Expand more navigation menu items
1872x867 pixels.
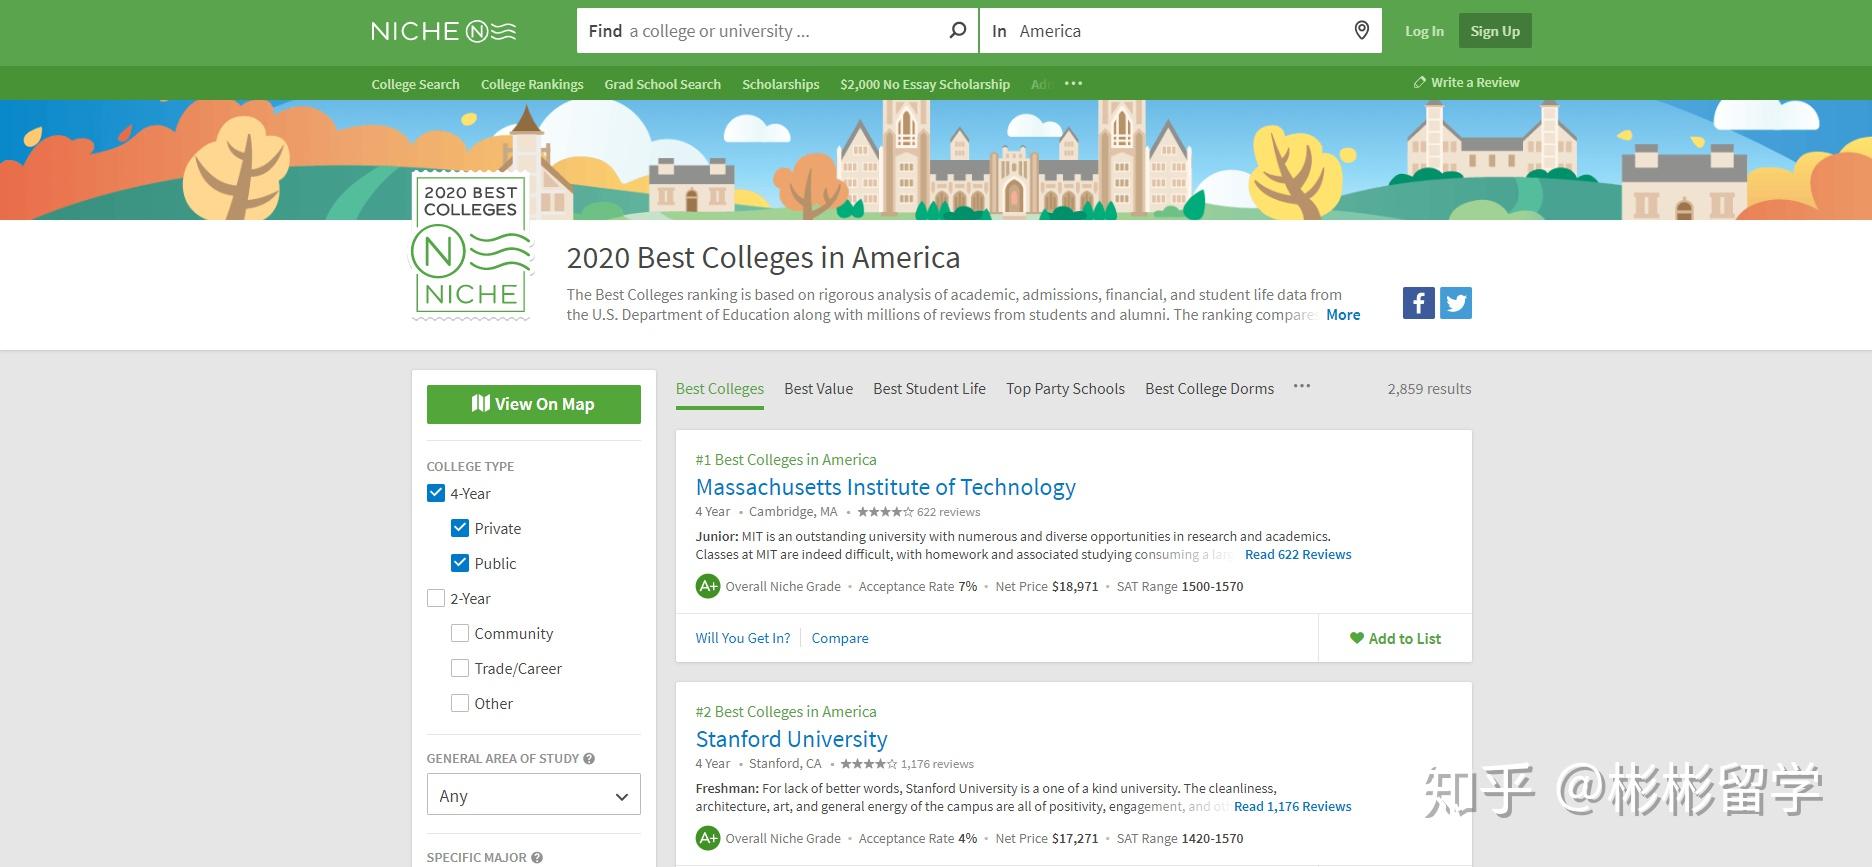pos(1073,84)
